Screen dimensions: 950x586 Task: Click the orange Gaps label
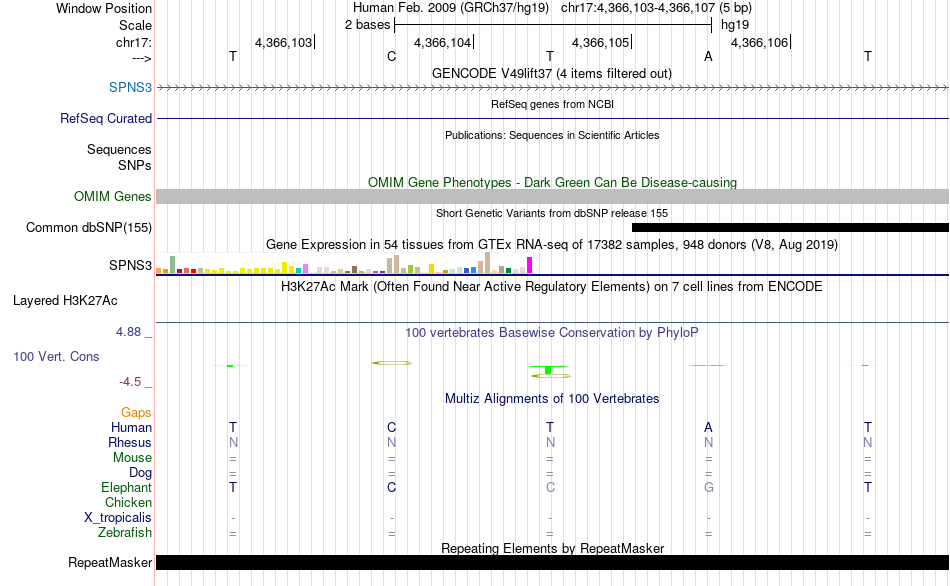136,412
